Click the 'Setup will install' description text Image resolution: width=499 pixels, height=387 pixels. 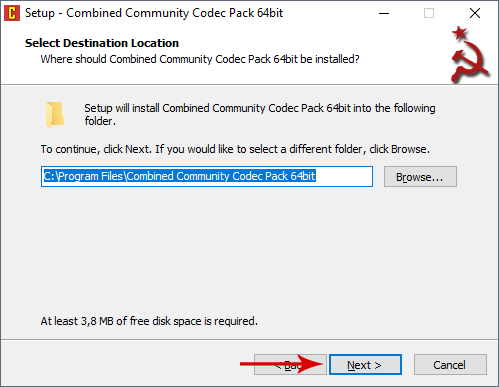pyautogui.click(x=260, y=114)
